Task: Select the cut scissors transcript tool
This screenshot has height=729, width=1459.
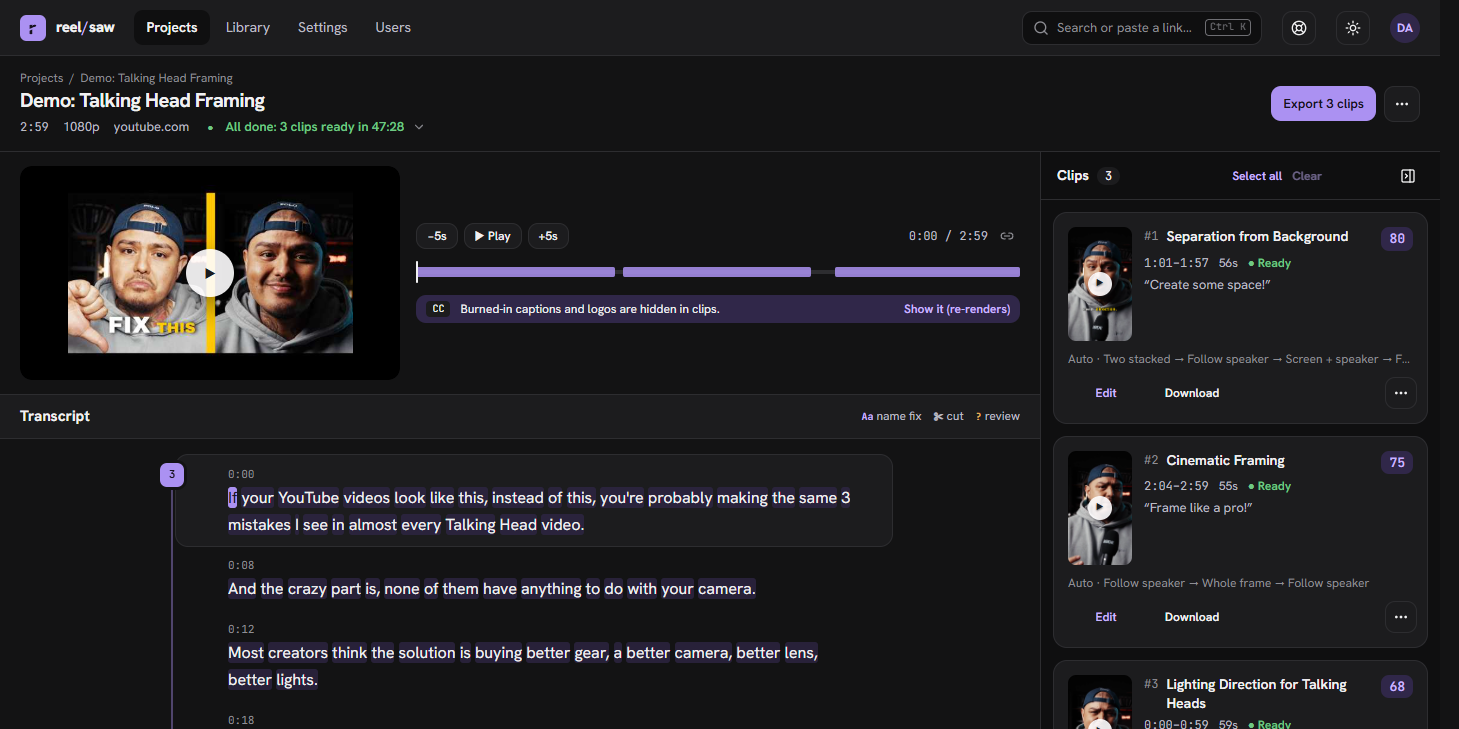Action: [x=948, y=416]
